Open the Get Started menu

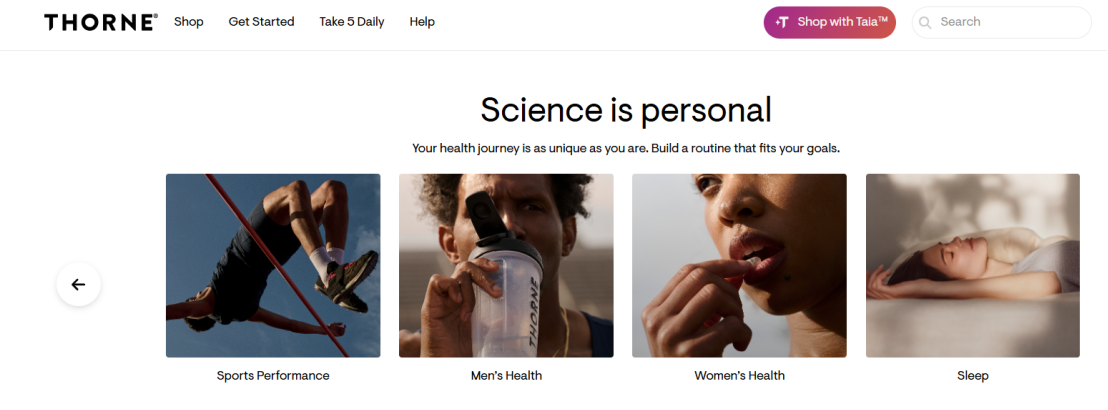pyautogui.click(x=261, y=22)
